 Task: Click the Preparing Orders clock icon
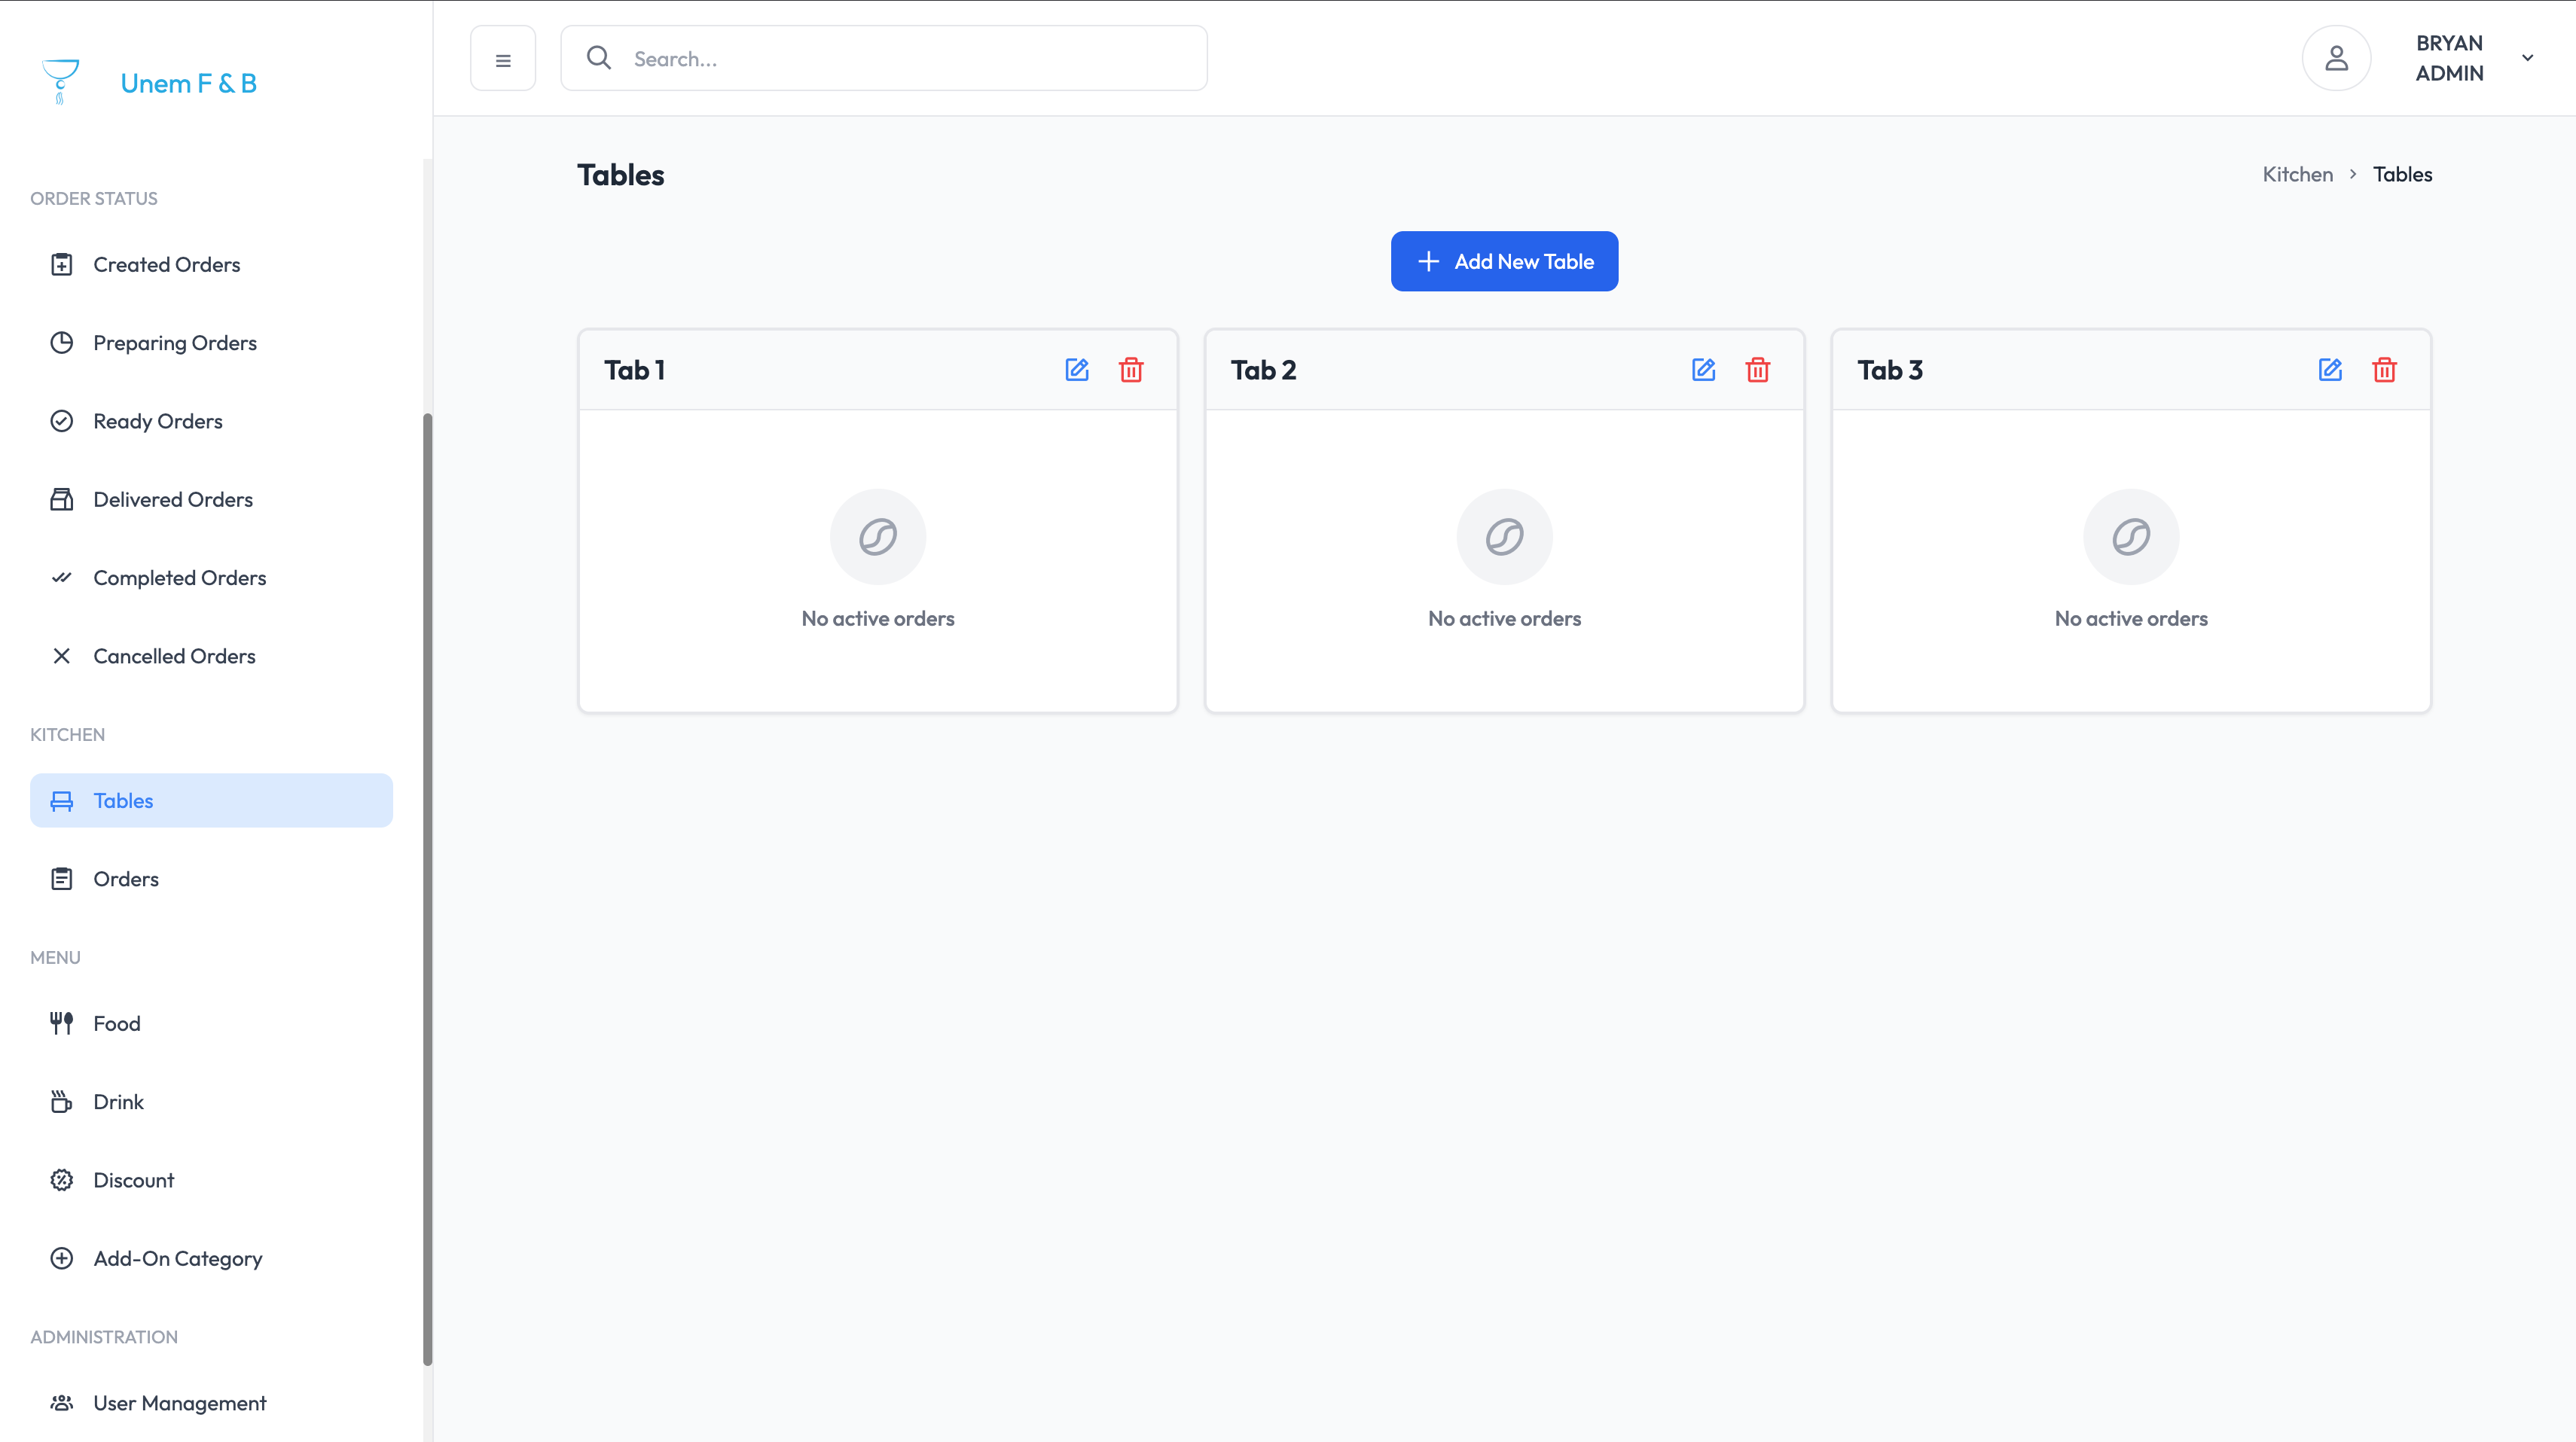pyautogui.click(x=62, y=342)
